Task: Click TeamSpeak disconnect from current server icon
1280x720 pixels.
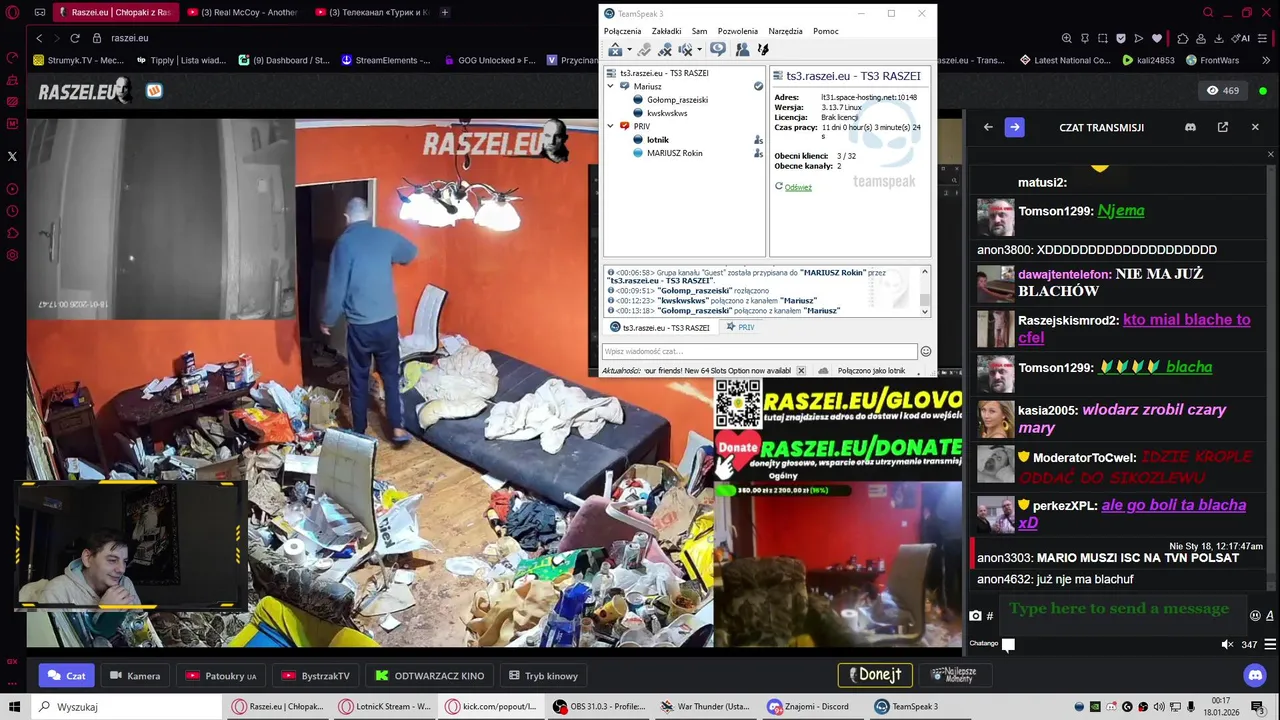Action: click(x=644, y=49)
